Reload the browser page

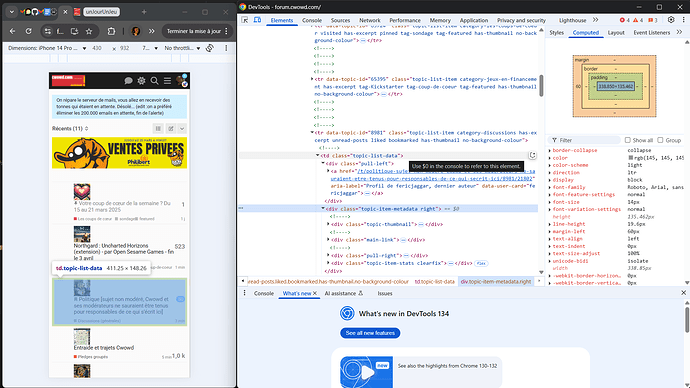tap(29, 31)
